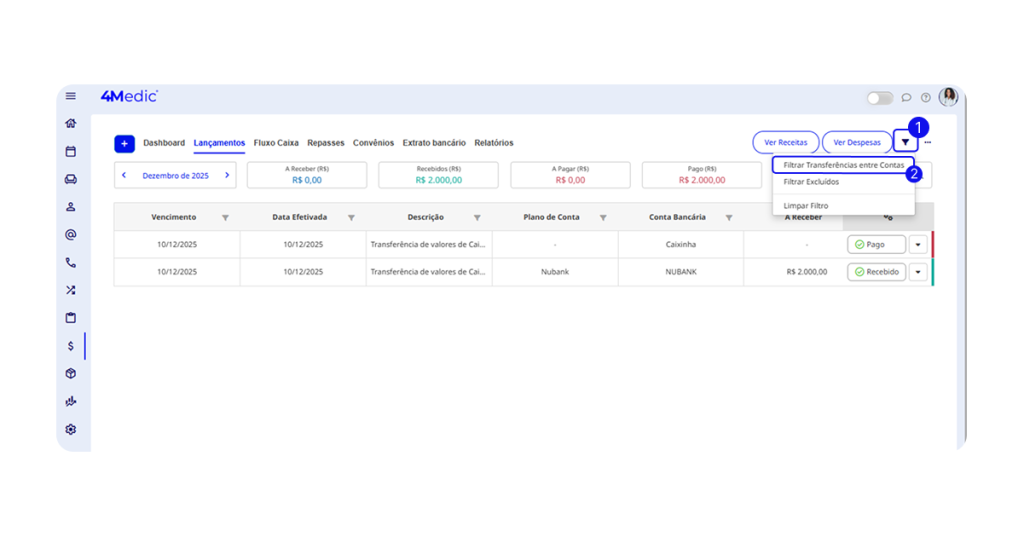The height and width of the screenshot is (537, 1024).
Task: Click the Ver Receitas button
Action: [x=786, y=143]
